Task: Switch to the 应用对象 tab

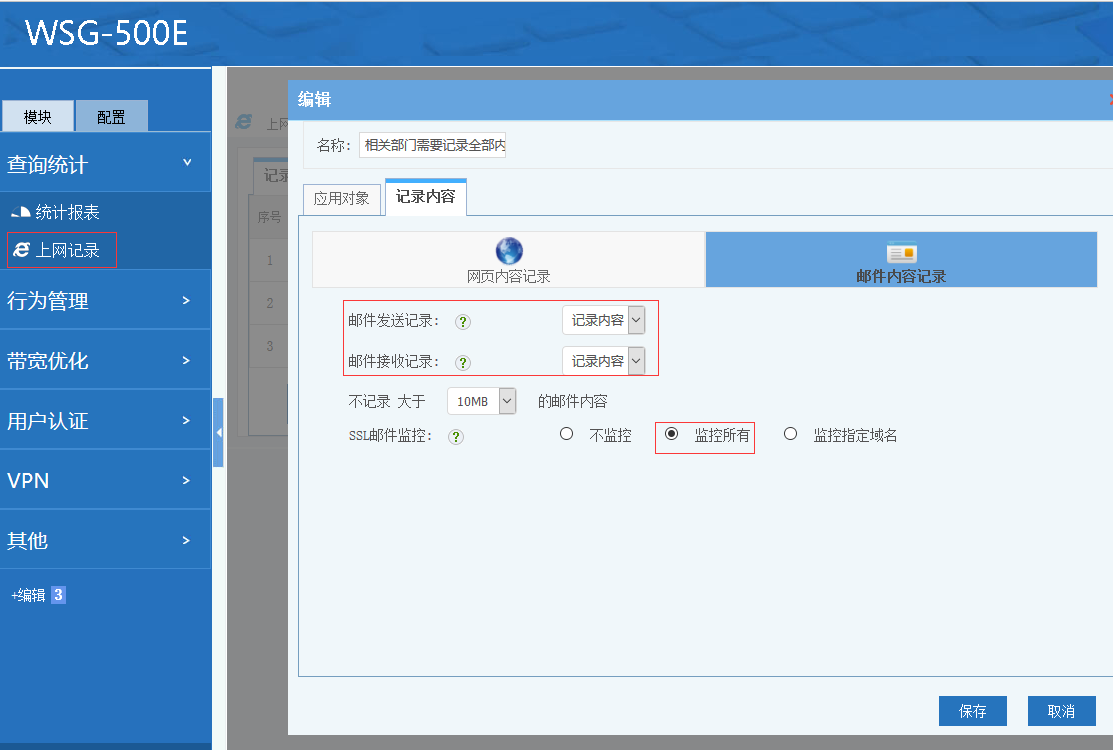Action: [x=341, y=198]
